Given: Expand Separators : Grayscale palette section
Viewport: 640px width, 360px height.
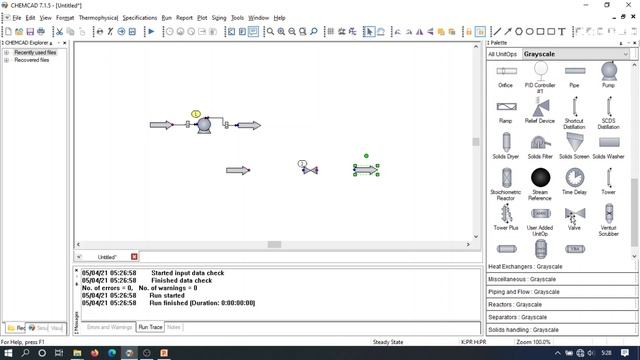Looking at the screenshot, I should (x=562, y=317).
